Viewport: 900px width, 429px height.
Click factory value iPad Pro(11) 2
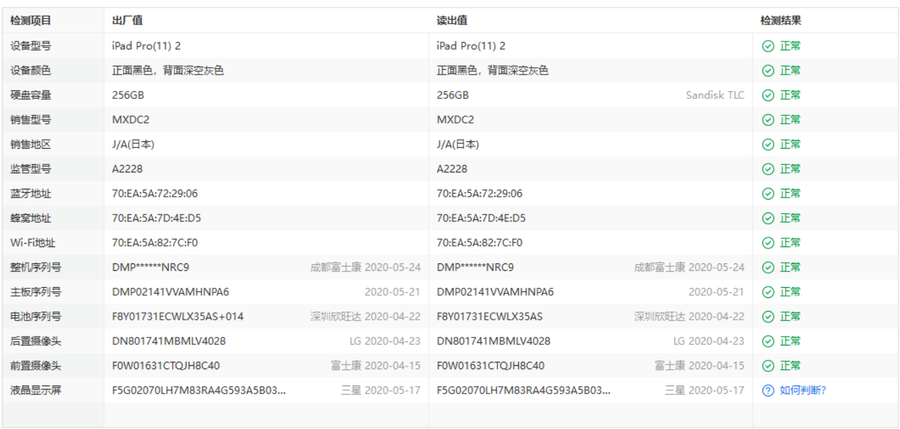146,46
